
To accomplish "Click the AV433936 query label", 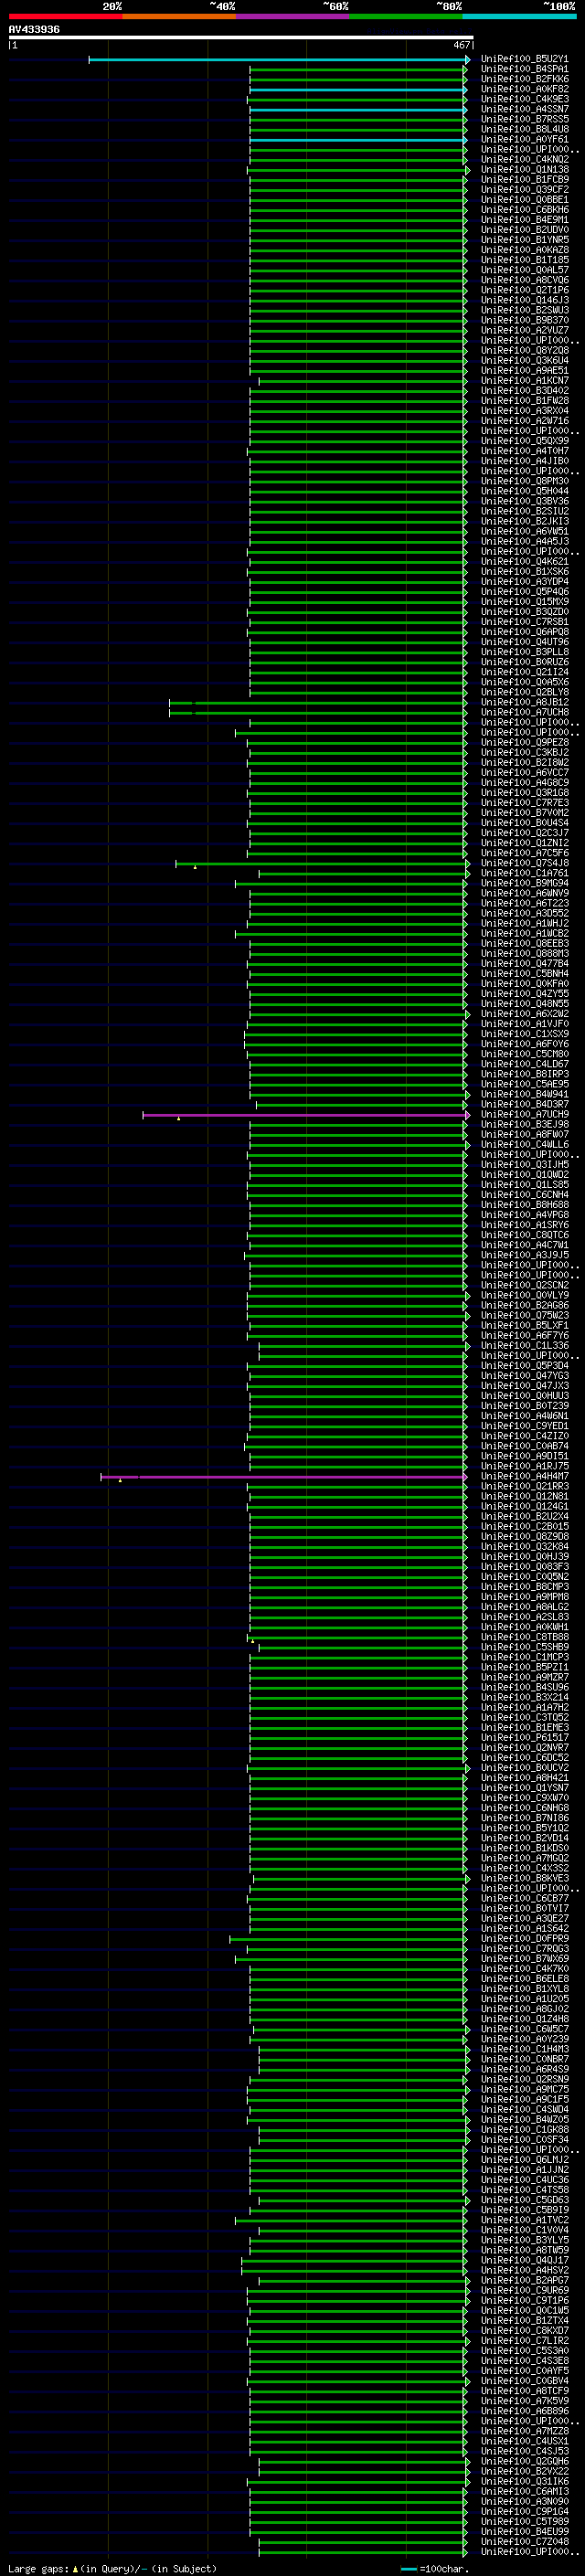I will [34, 29].
